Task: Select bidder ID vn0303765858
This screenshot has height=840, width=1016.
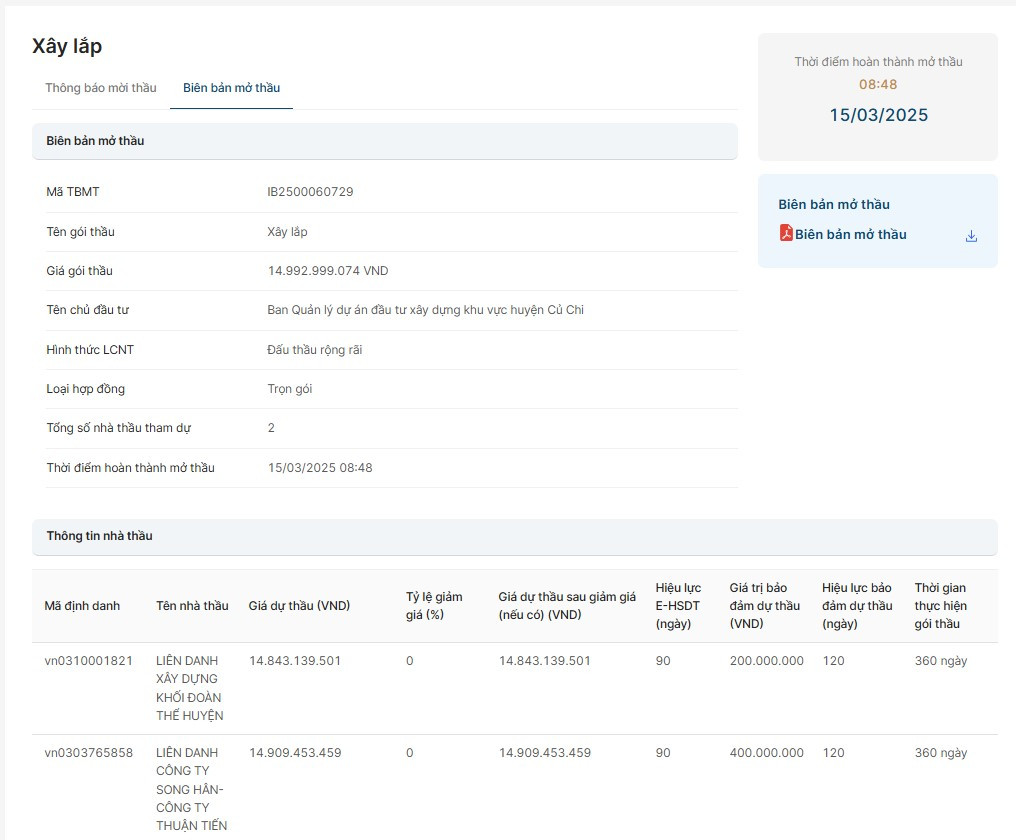Action: (88, 753)
